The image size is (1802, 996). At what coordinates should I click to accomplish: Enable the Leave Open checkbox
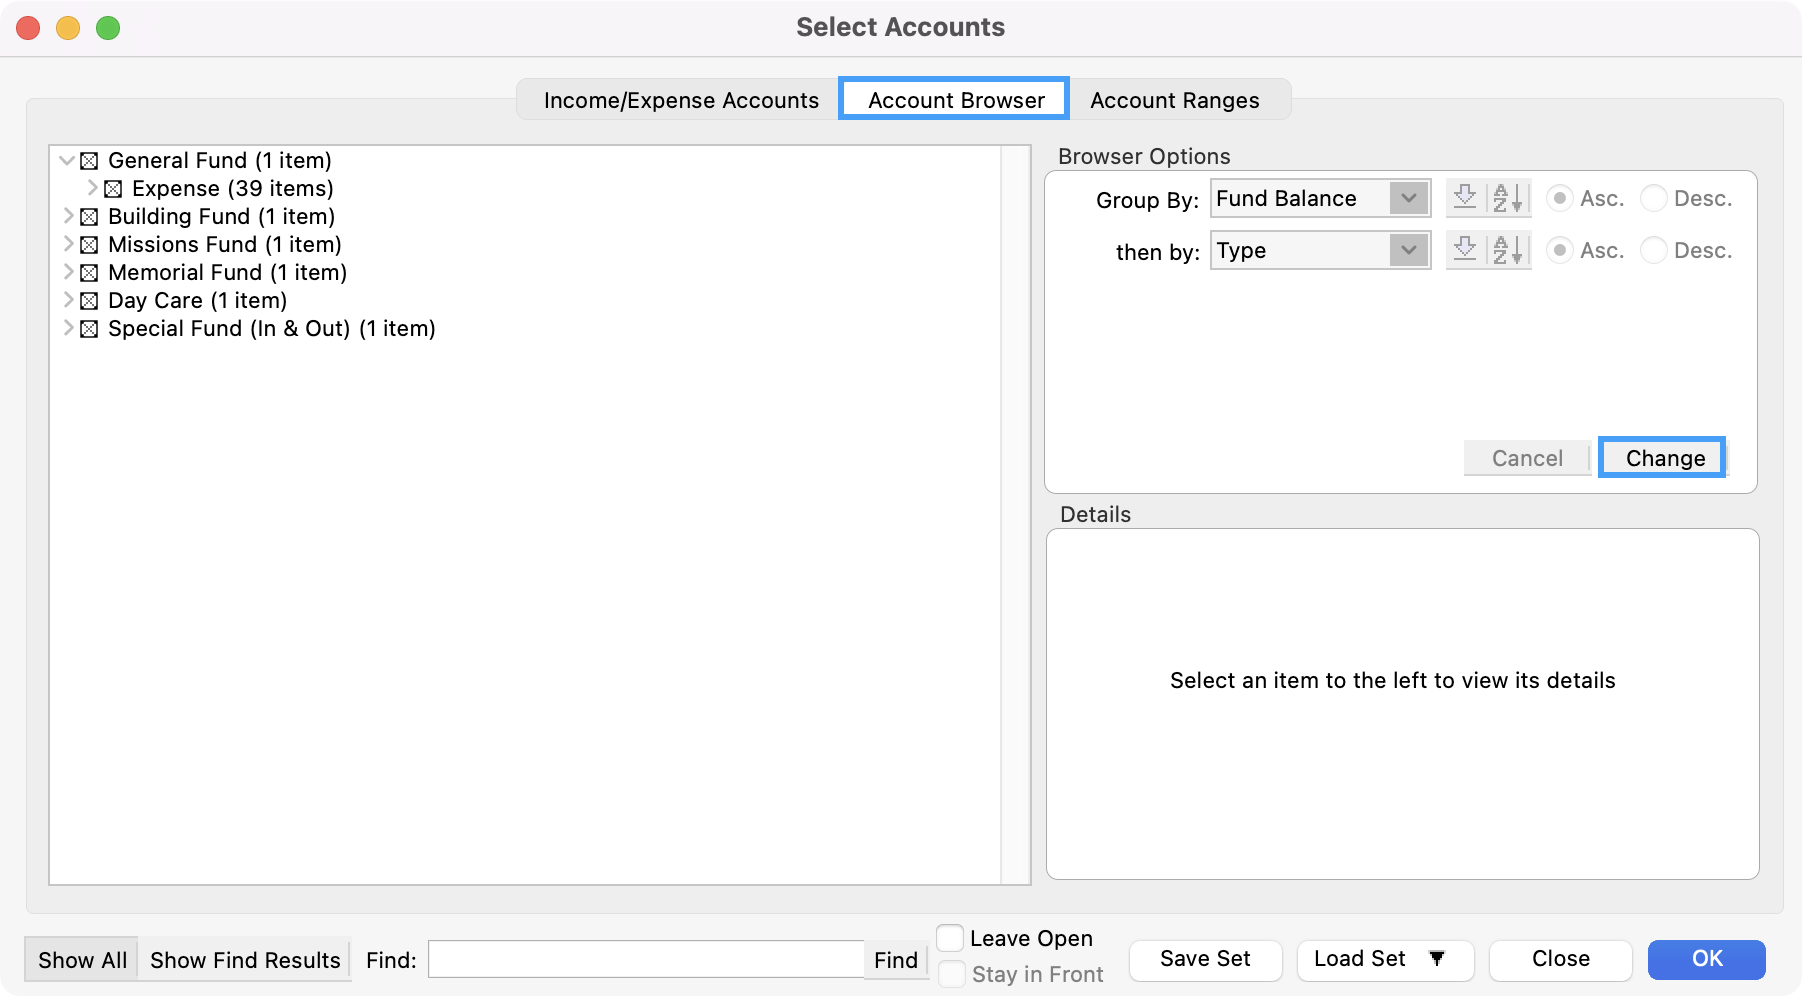point(950,938)
